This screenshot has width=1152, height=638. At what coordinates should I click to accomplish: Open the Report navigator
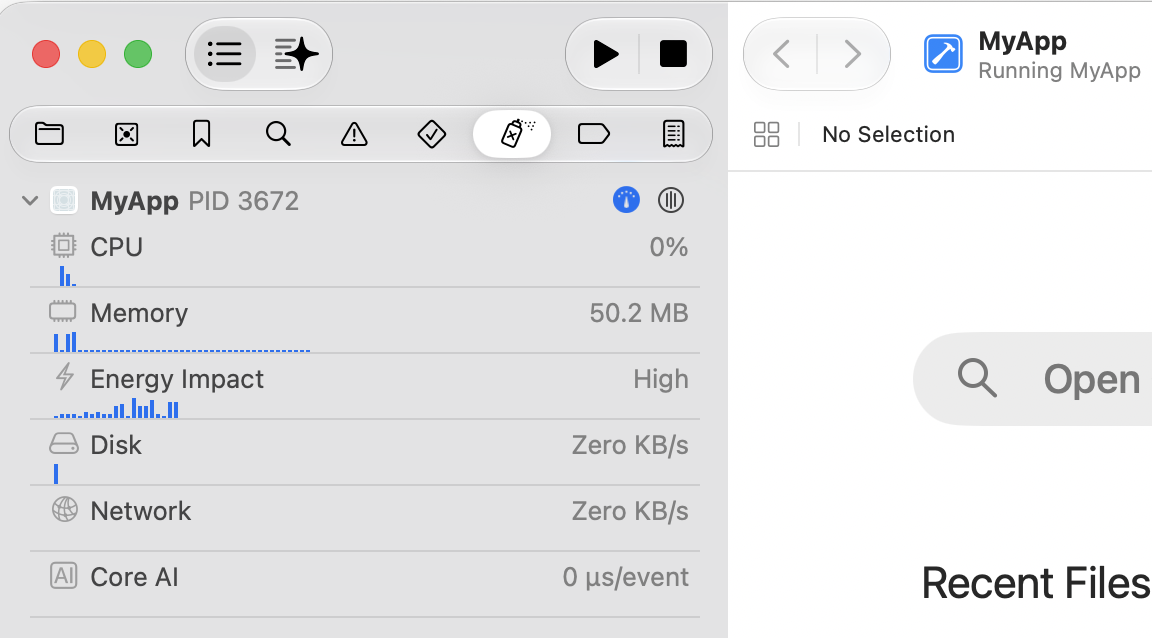673,135
